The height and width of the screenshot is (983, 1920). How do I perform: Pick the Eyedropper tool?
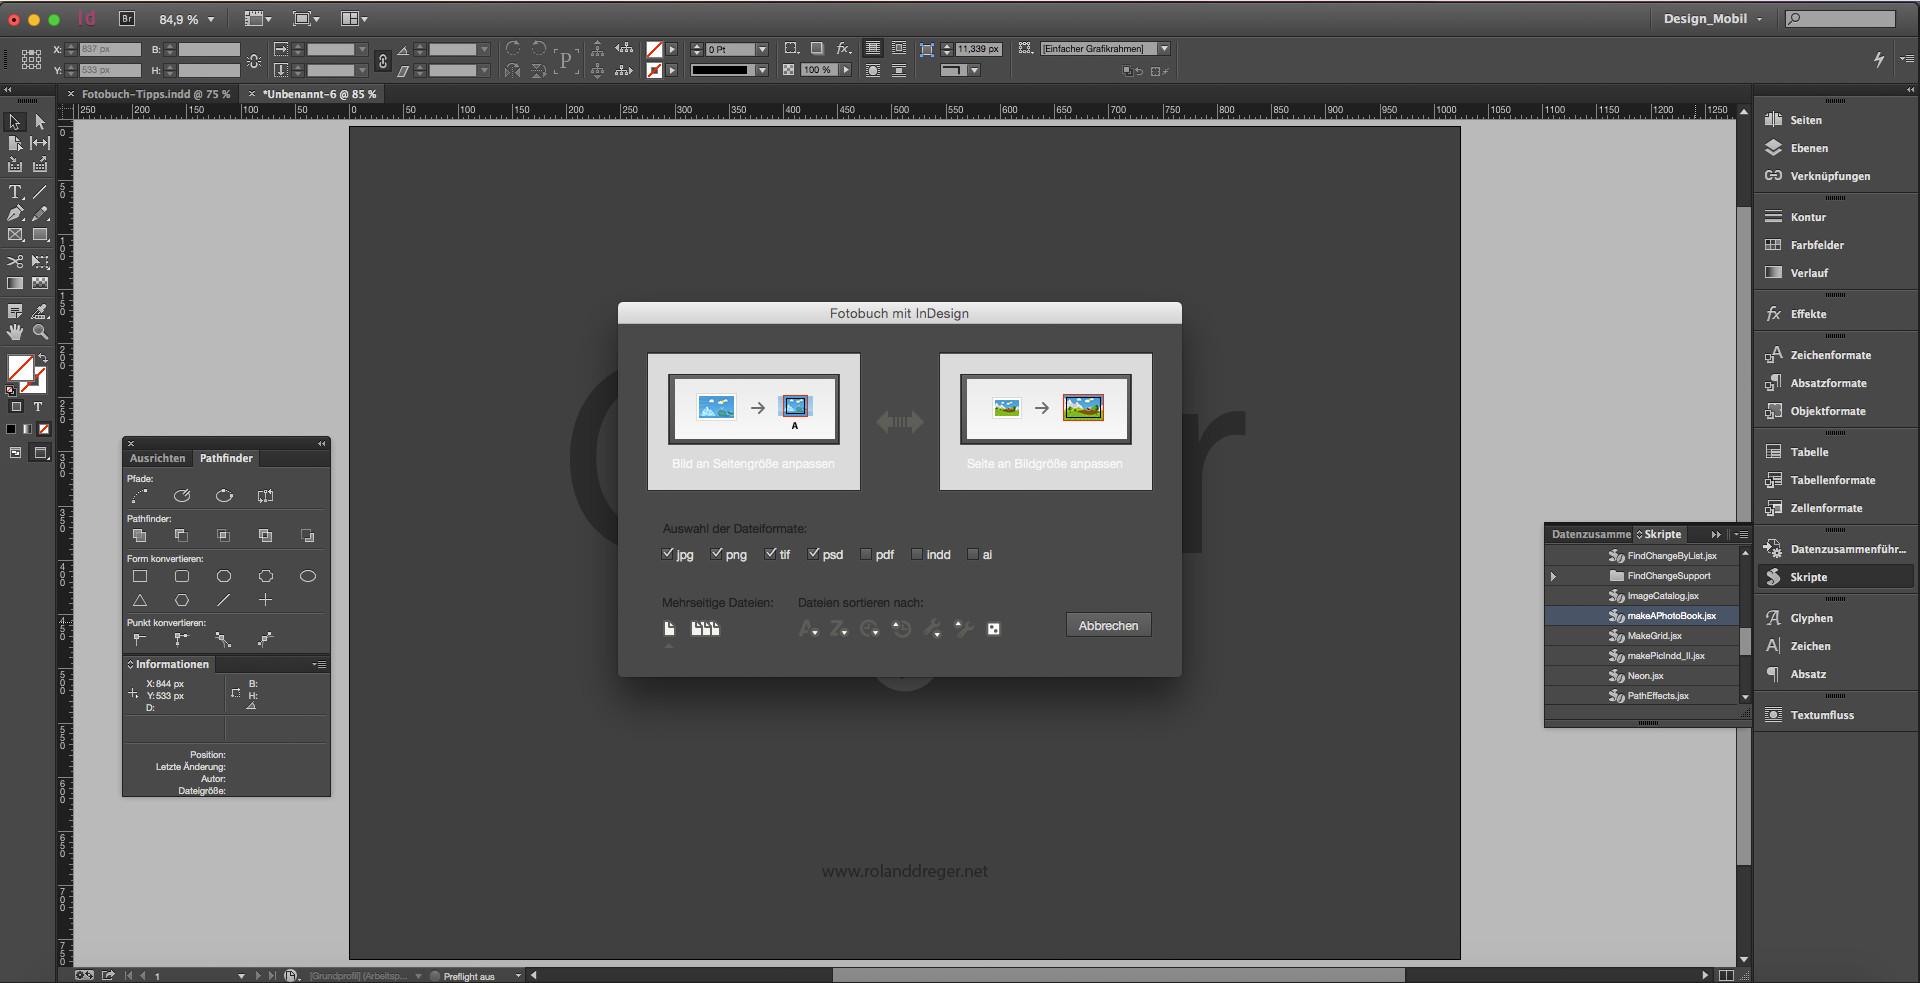pyautogui.click(x=40, y=310)
